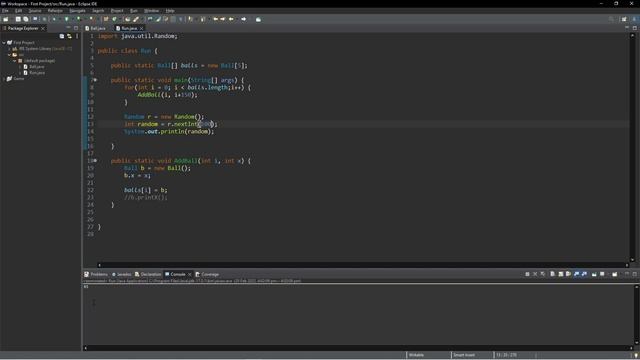Click the Coverage run toolbar icon
640x360 pixels.
(x=79, y=19)
